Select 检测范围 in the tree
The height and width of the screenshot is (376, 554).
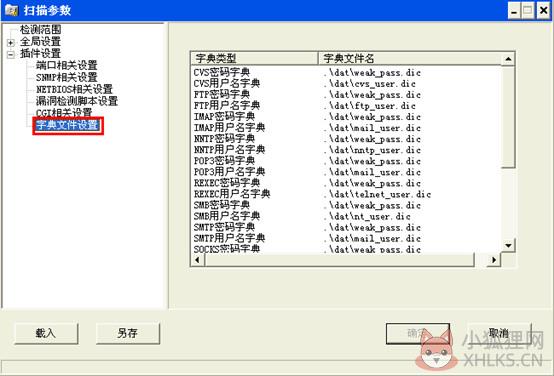point(40,30)
